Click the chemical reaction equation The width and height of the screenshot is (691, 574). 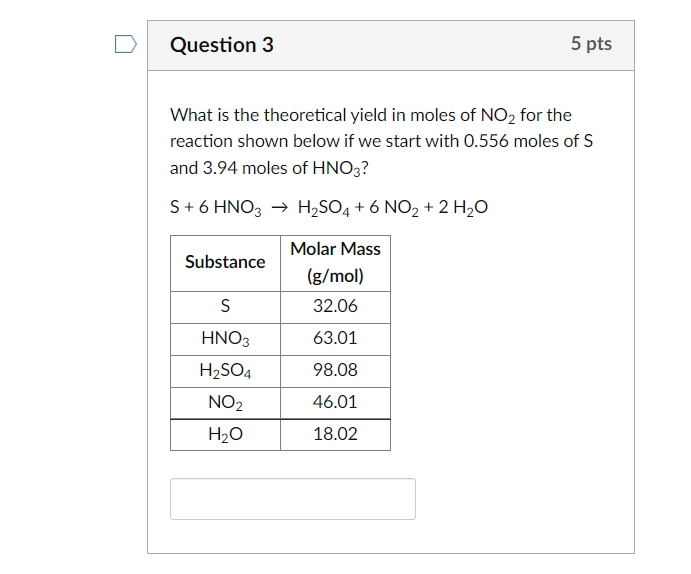pos(330,208)
